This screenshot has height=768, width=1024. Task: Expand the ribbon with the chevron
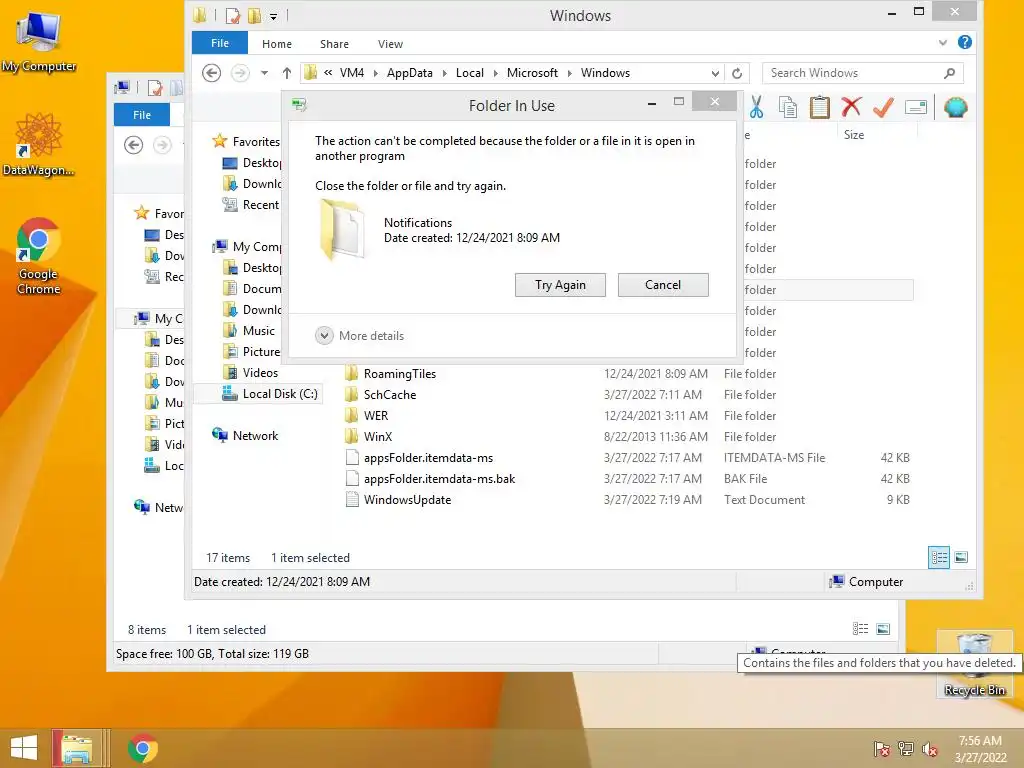tap(942, 42)
